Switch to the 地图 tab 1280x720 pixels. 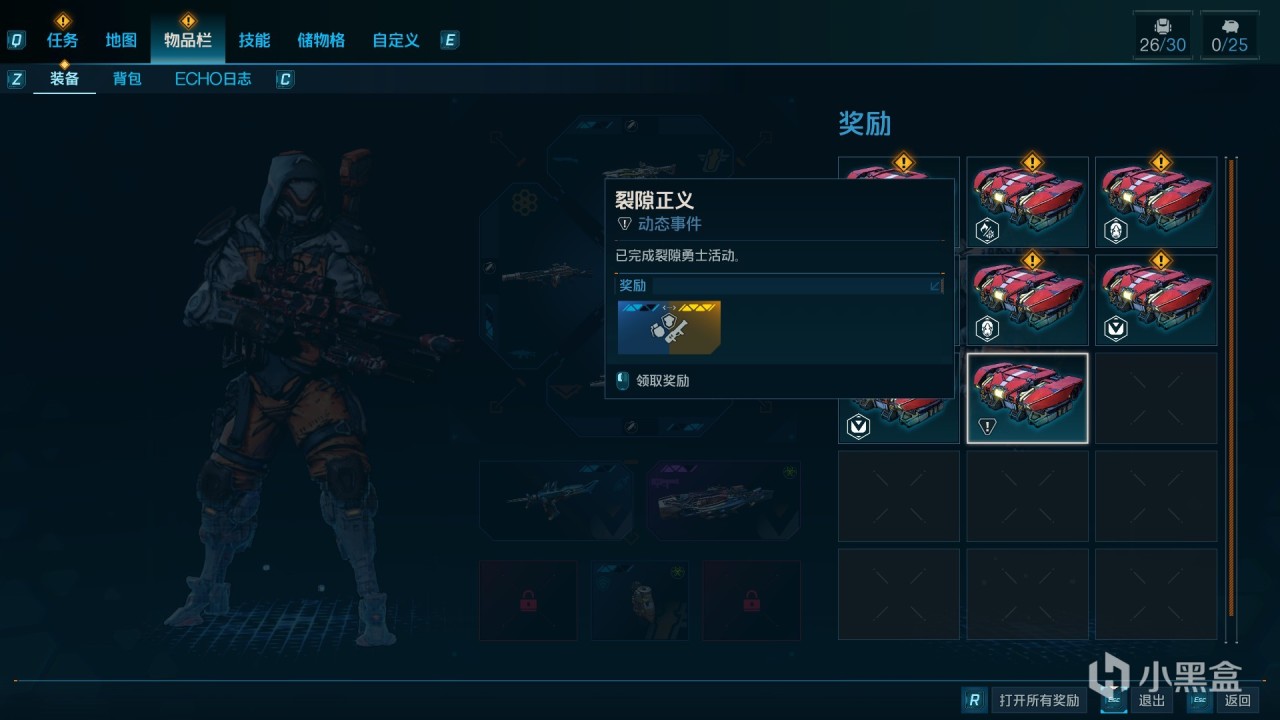coord(121,40)
